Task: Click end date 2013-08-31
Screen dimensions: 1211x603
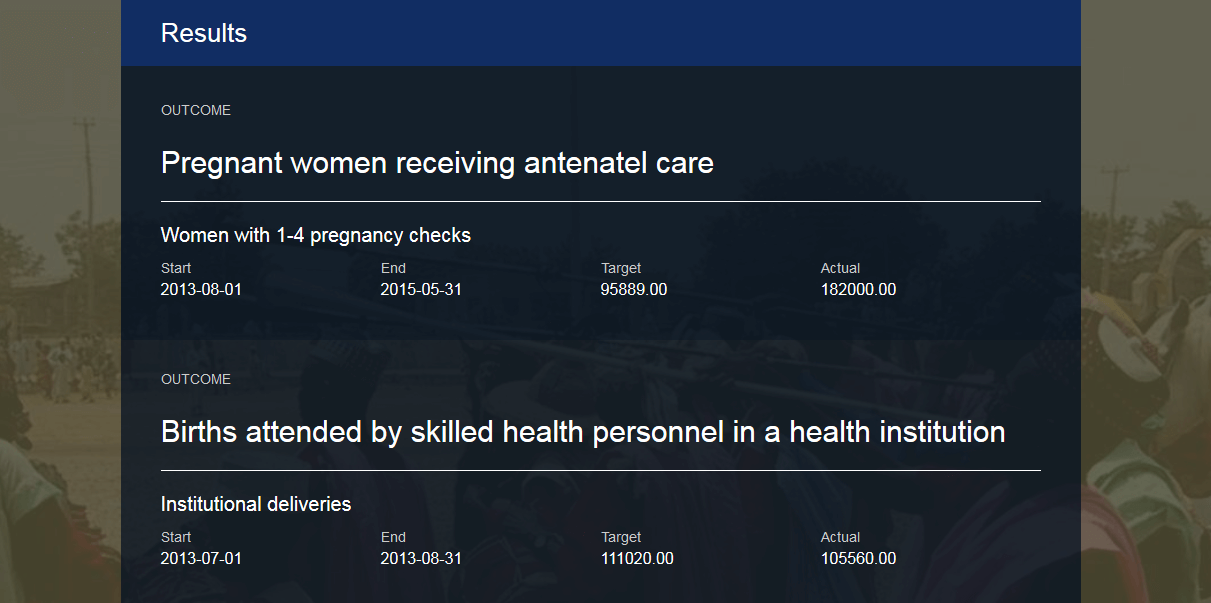Action: pos(421,559)
